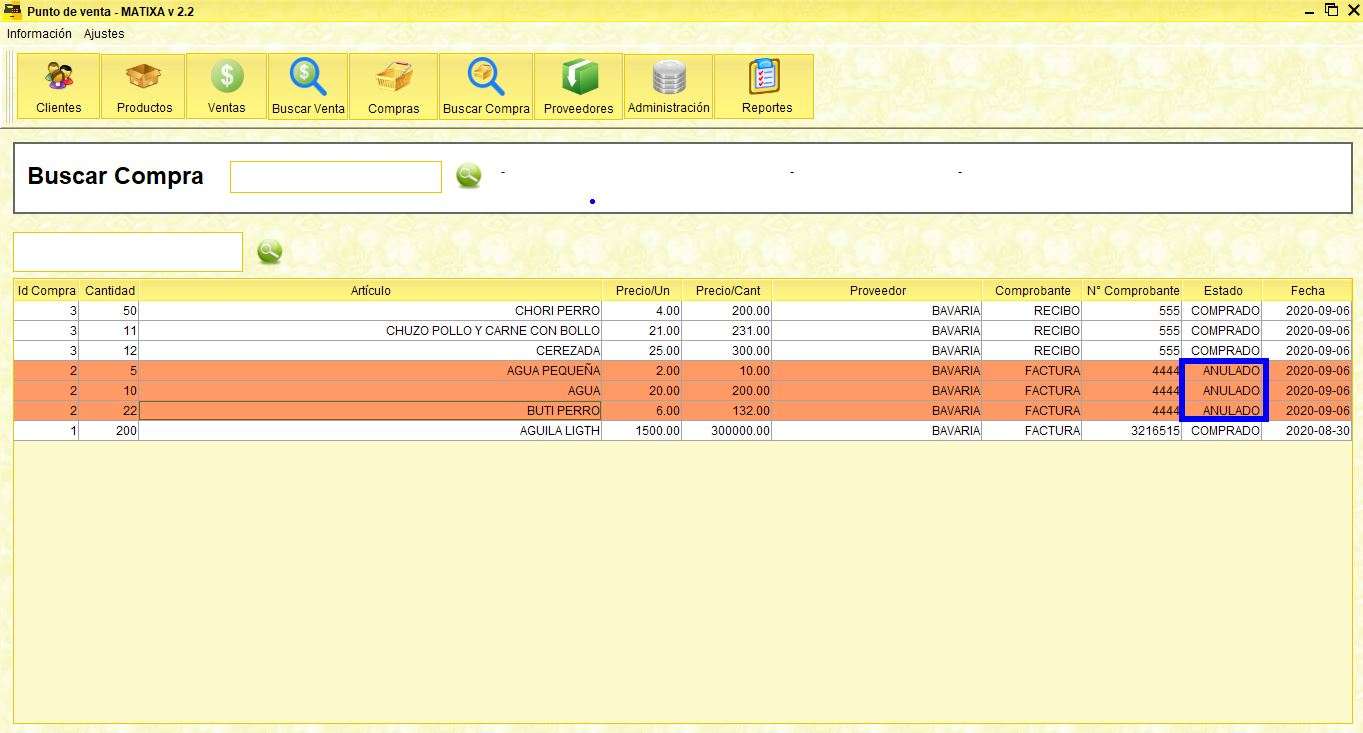Select the AGUILA LIGTH purchase row
The height and width of the screenshot is (733, 1363).
pyautogui.click(x=500, y=430)
